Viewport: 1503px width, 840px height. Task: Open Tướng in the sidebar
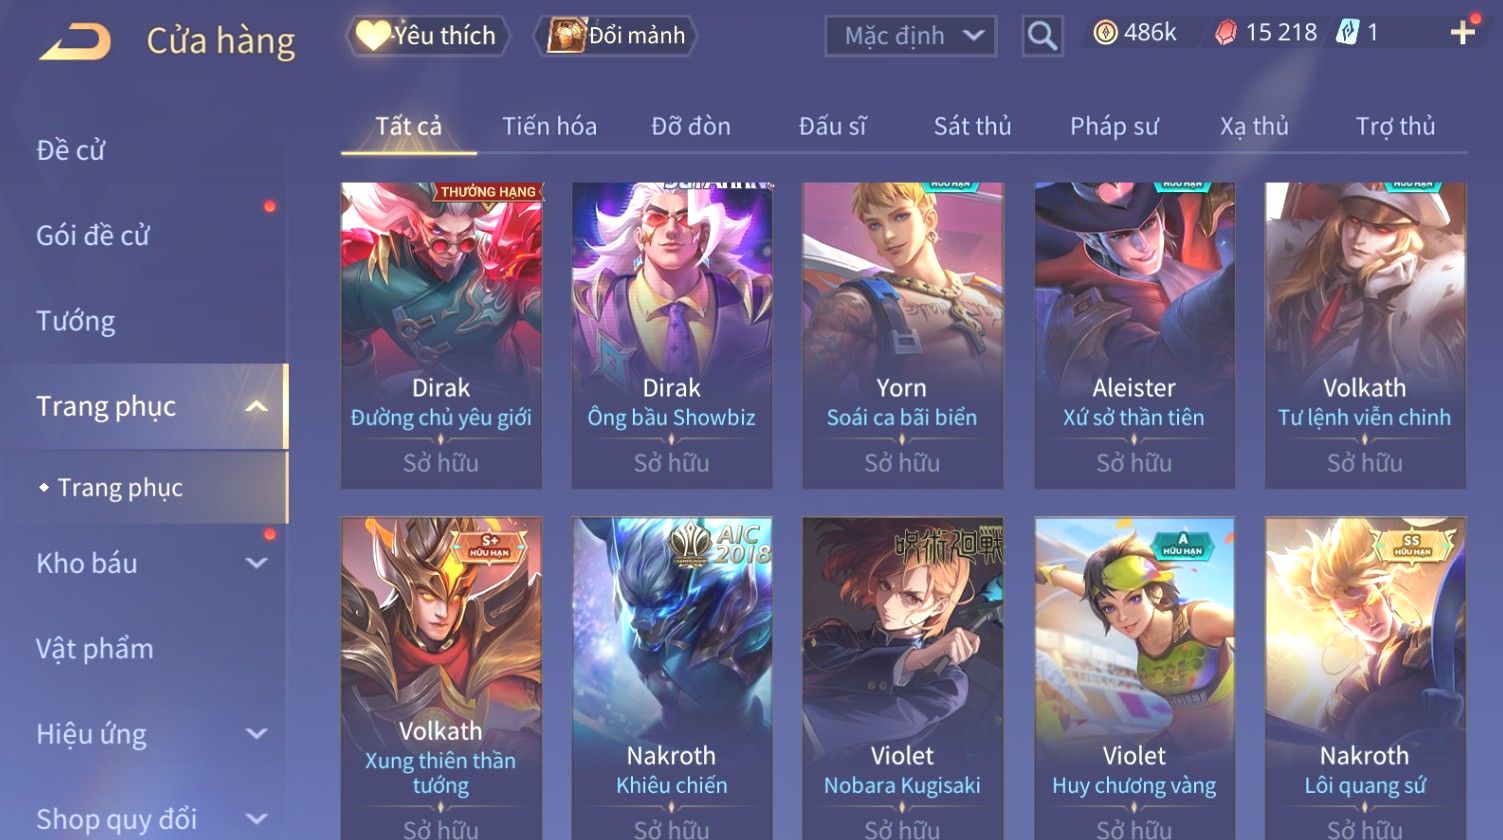pyautogui.click(x=76, y=321)
